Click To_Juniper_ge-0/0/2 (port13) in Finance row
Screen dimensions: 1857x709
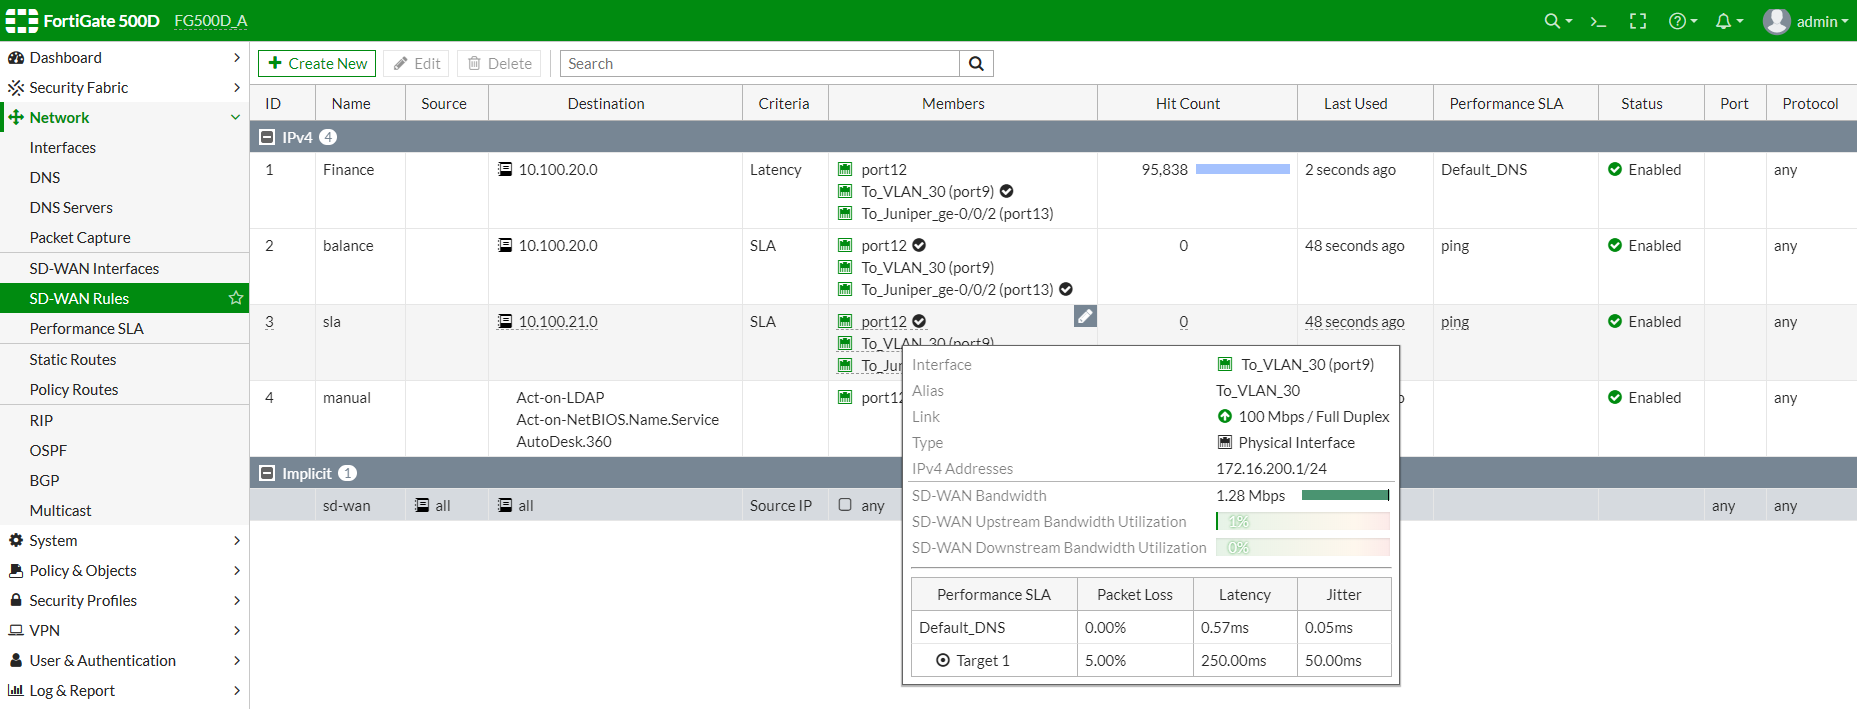957,214
